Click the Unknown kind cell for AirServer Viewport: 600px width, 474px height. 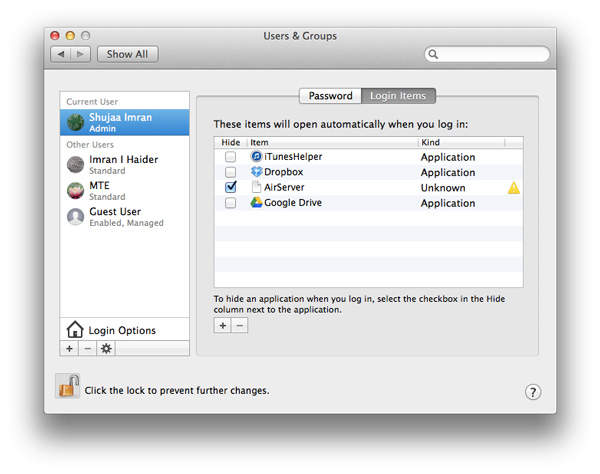[443, 188]
